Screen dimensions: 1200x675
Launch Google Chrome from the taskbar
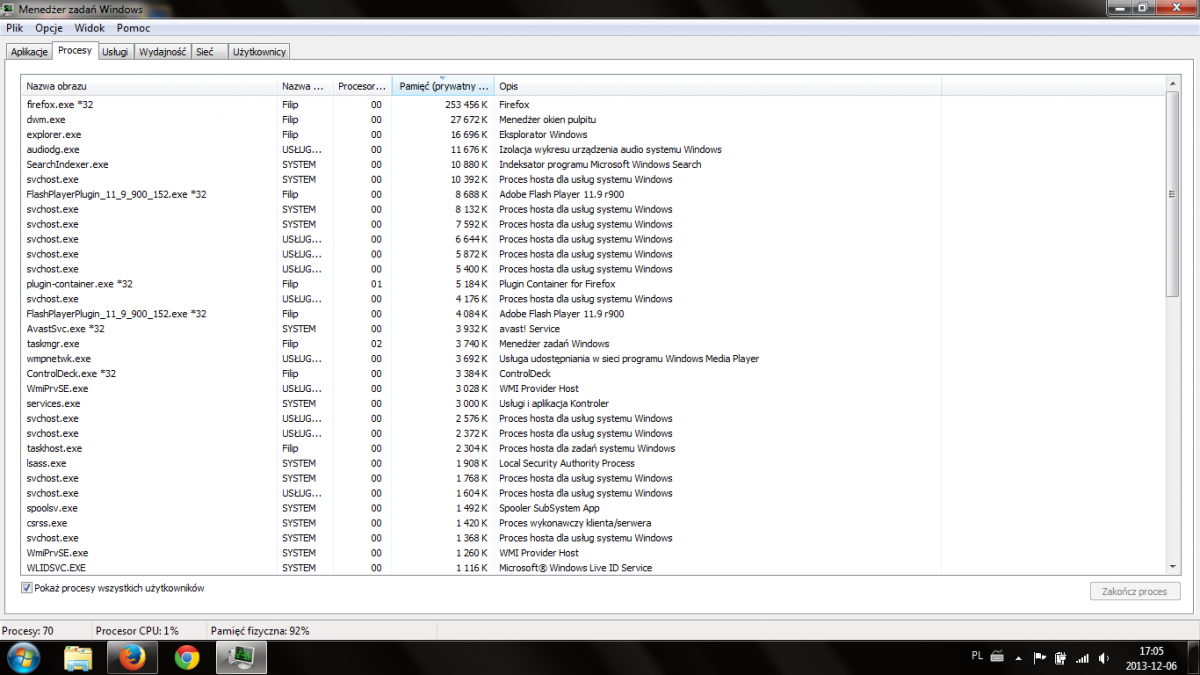pyautogui.click(x=186, y=657)
